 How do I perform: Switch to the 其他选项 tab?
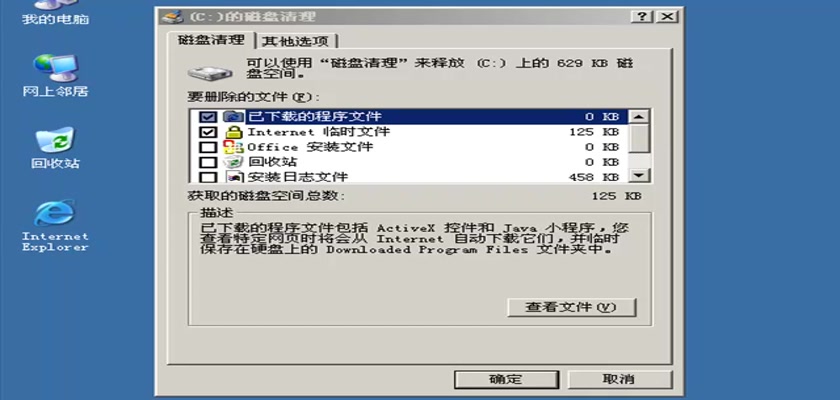296,41
